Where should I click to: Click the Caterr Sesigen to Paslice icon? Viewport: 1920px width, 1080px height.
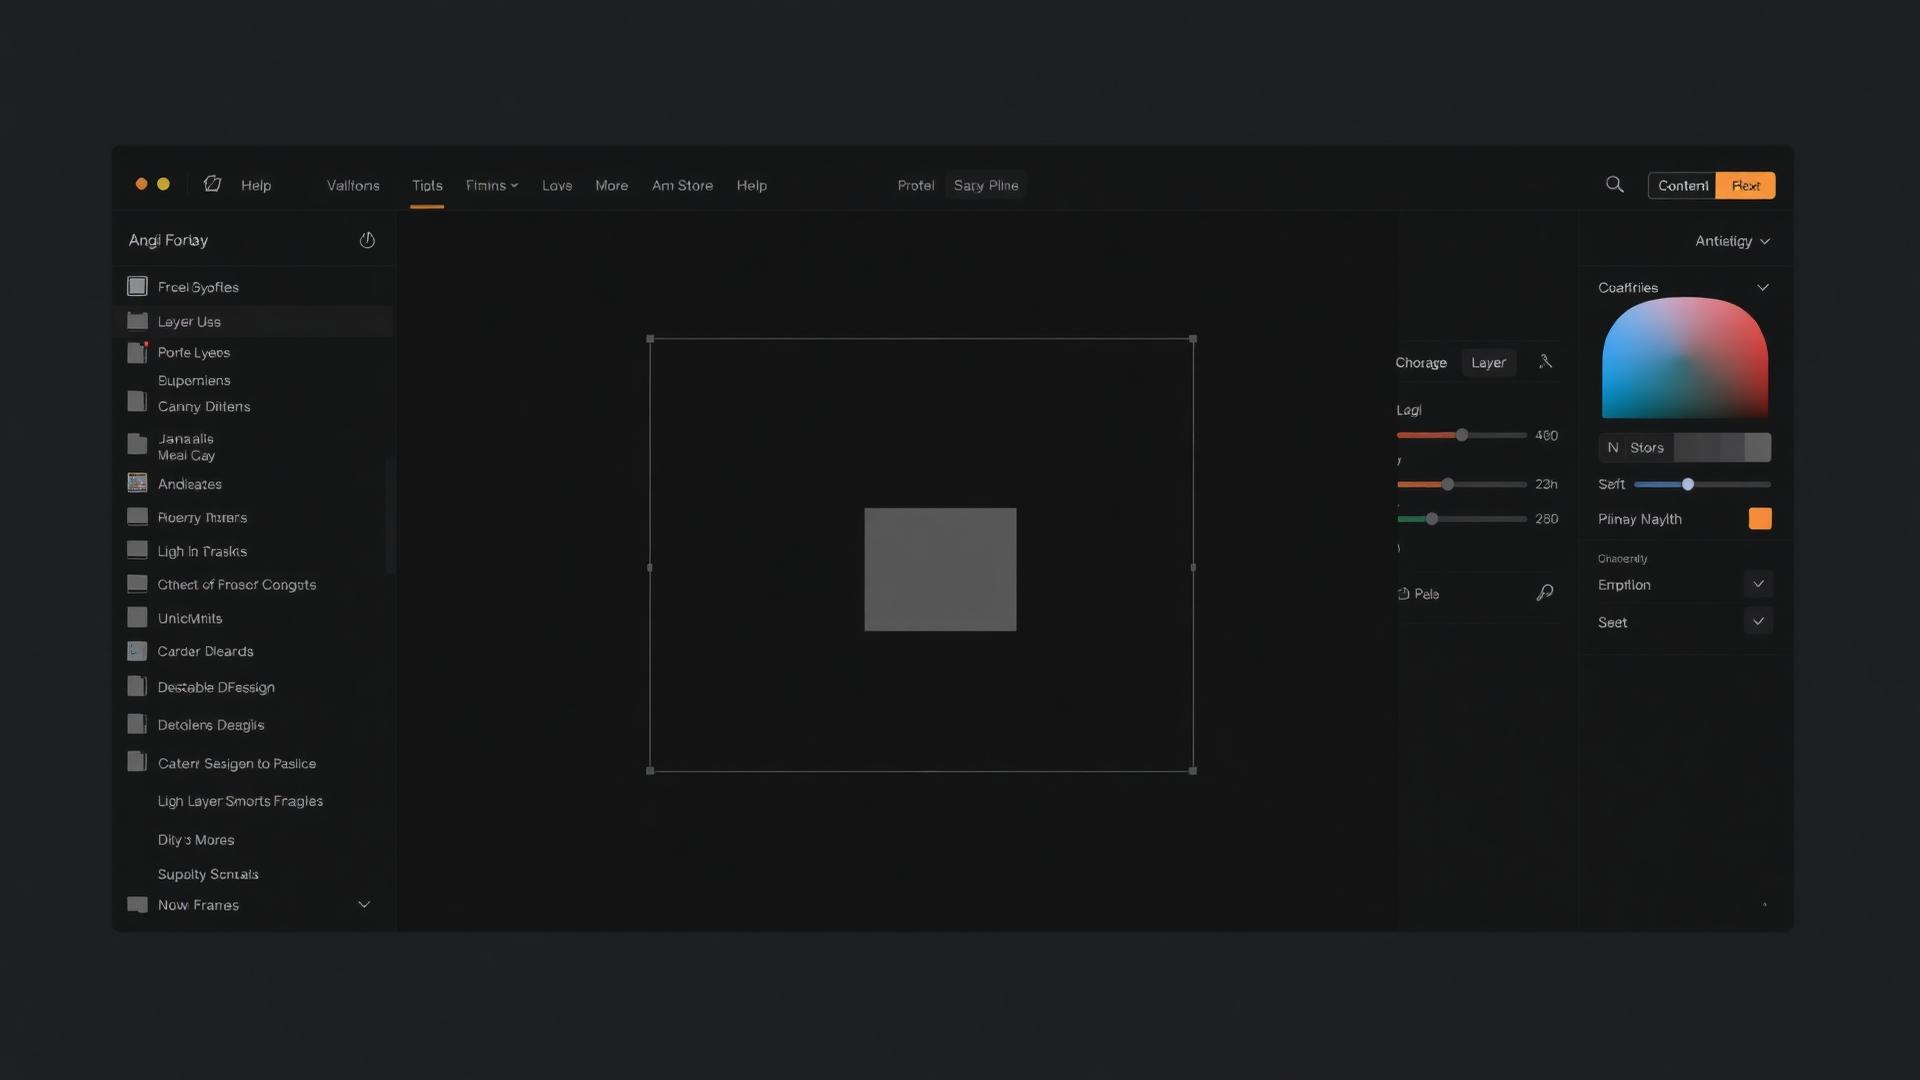point(137,762)
